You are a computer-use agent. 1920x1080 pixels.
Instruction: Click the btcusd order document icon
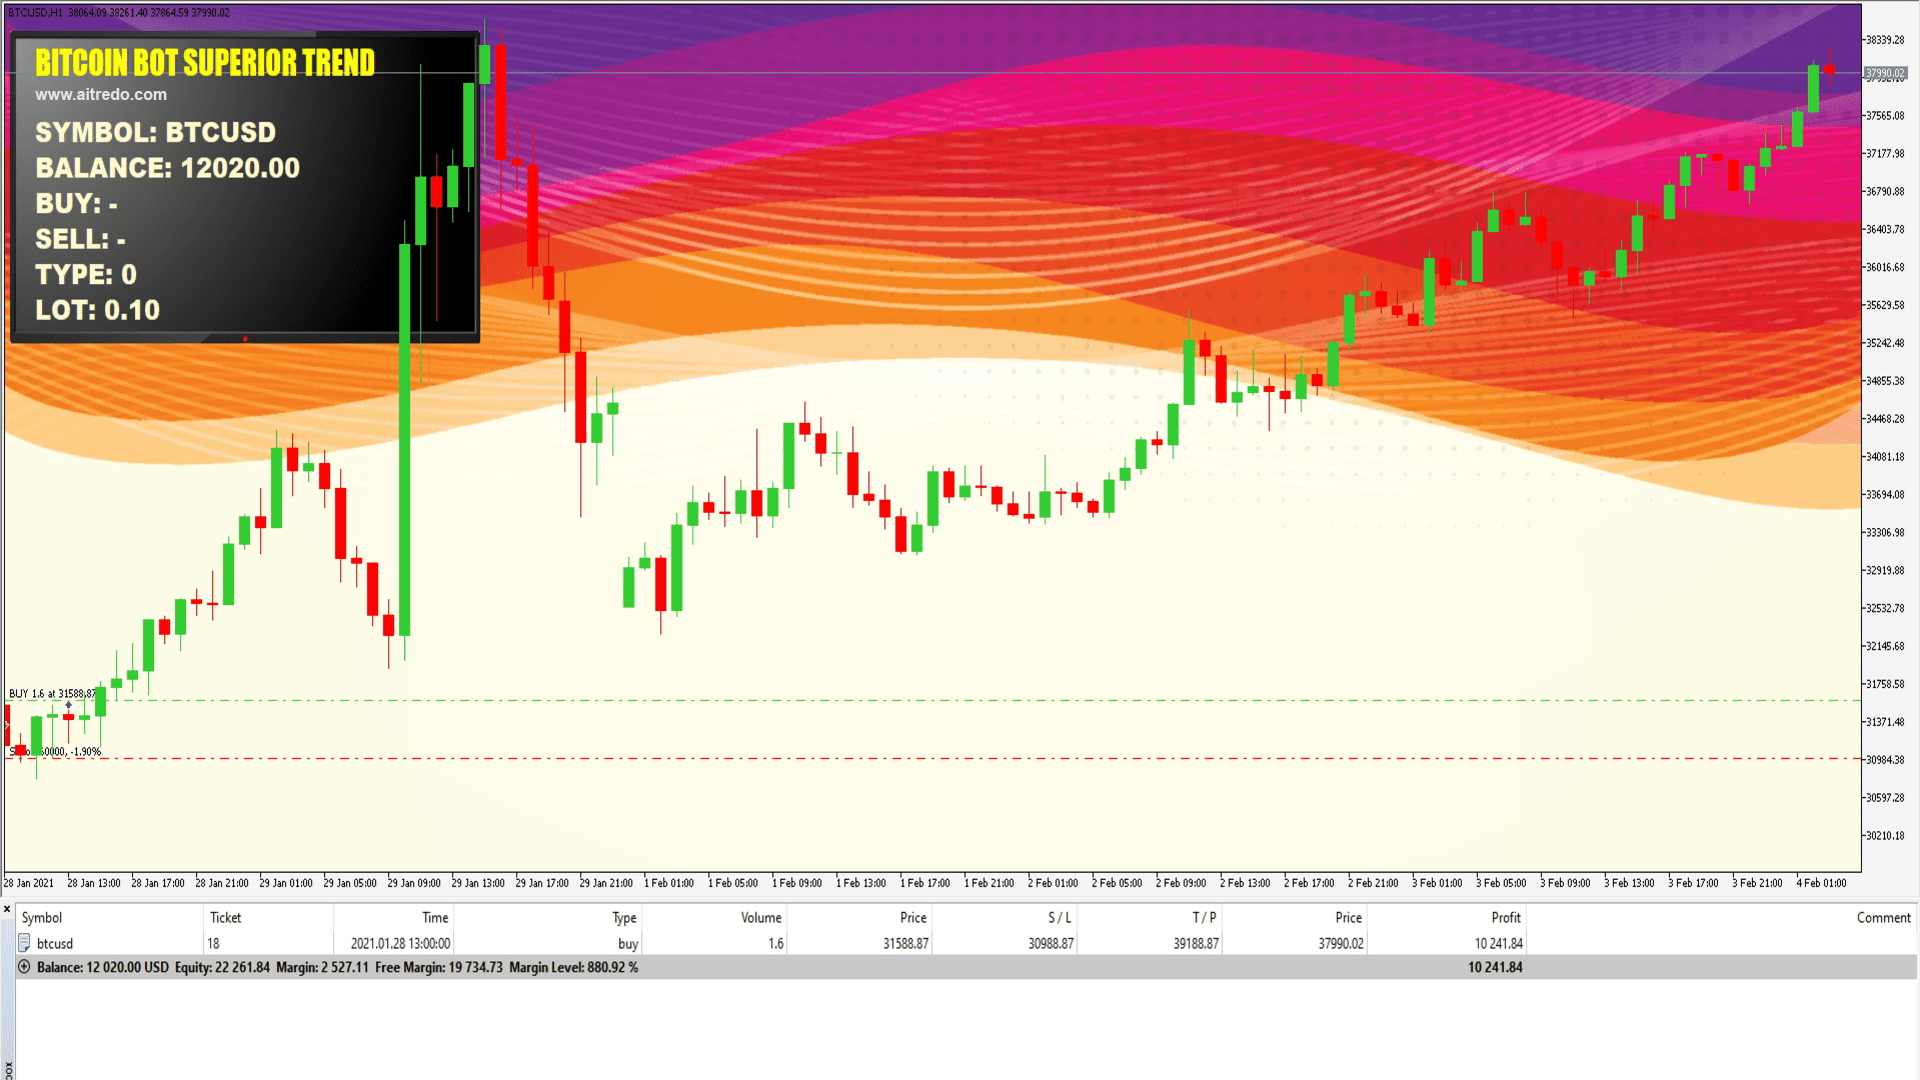tap(24, 943)
